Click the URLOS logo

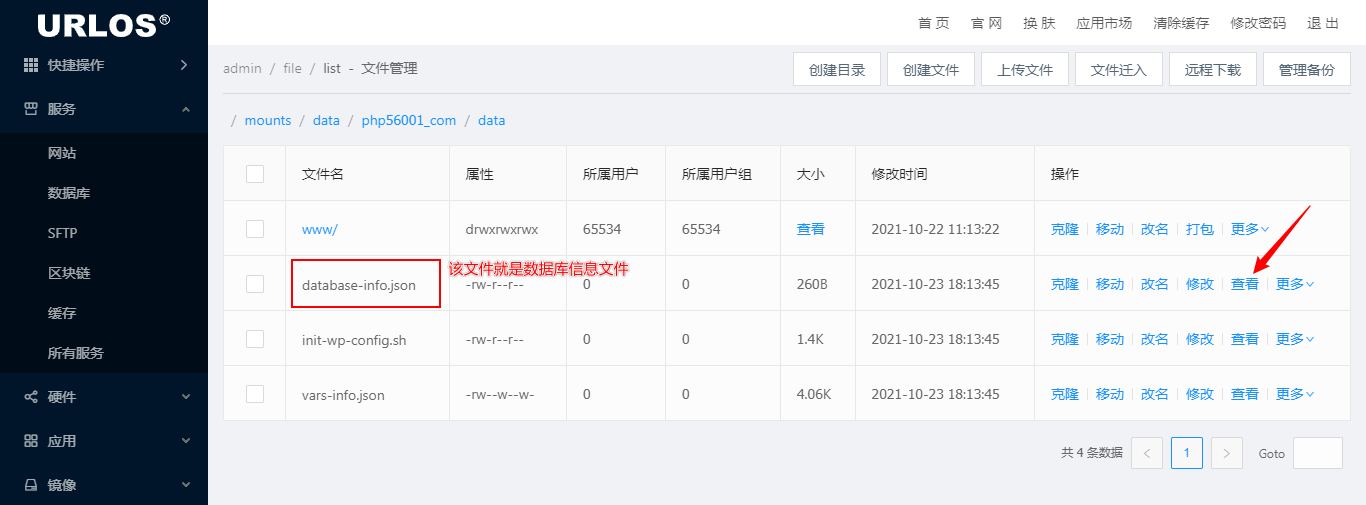click(104, 24)
